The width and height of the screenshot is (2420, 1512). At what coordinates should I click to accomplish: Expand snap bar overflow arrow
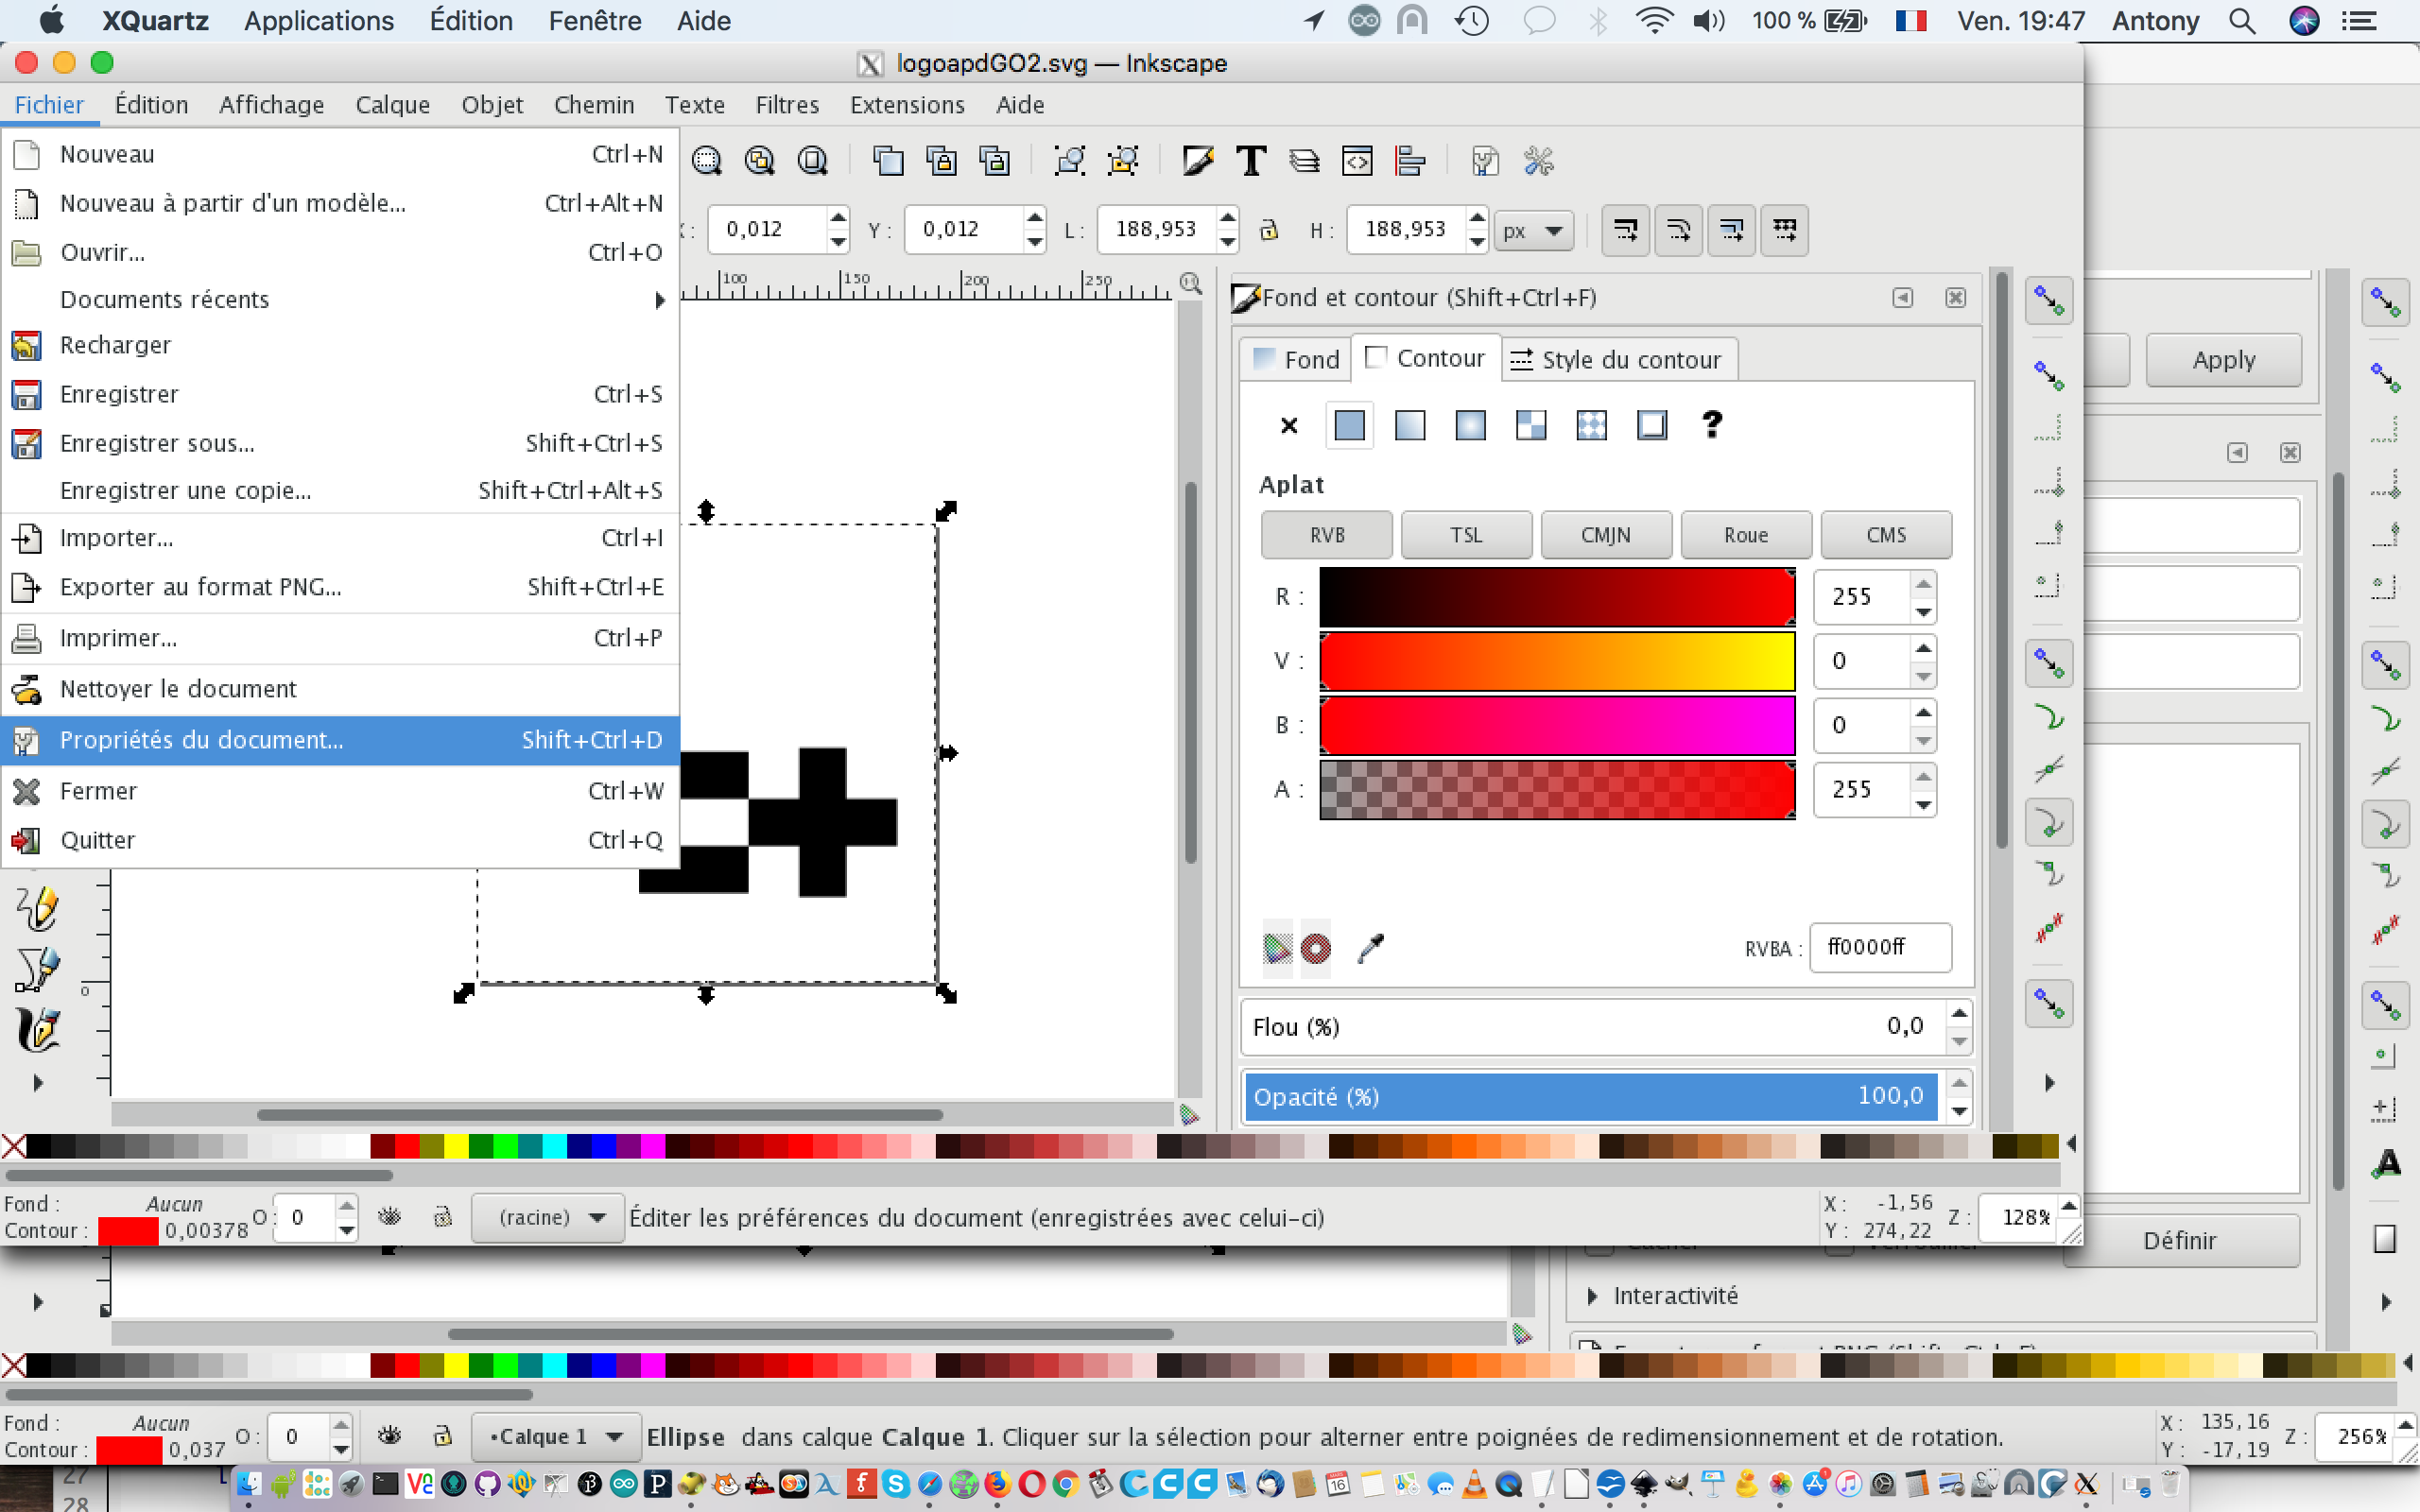pos(2049,1082)
